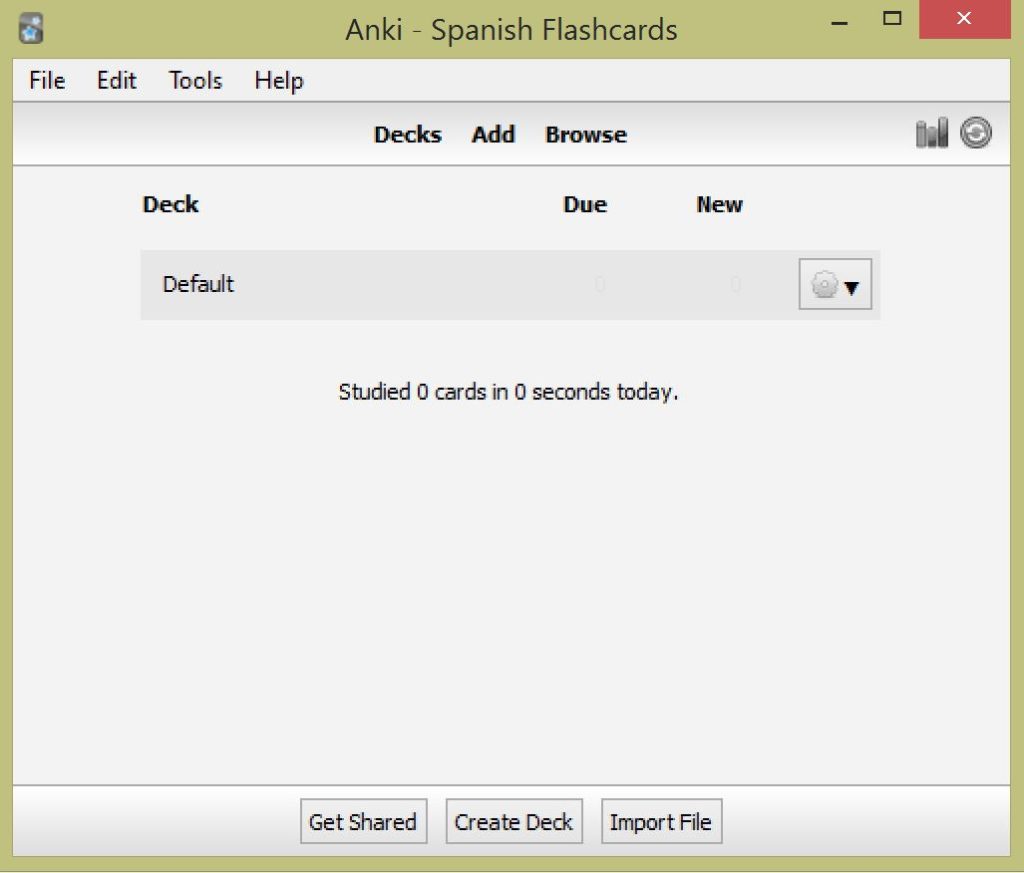Screen dimensions: 1024x873
Task: Close the Anki window
Action: click(964, 19)
